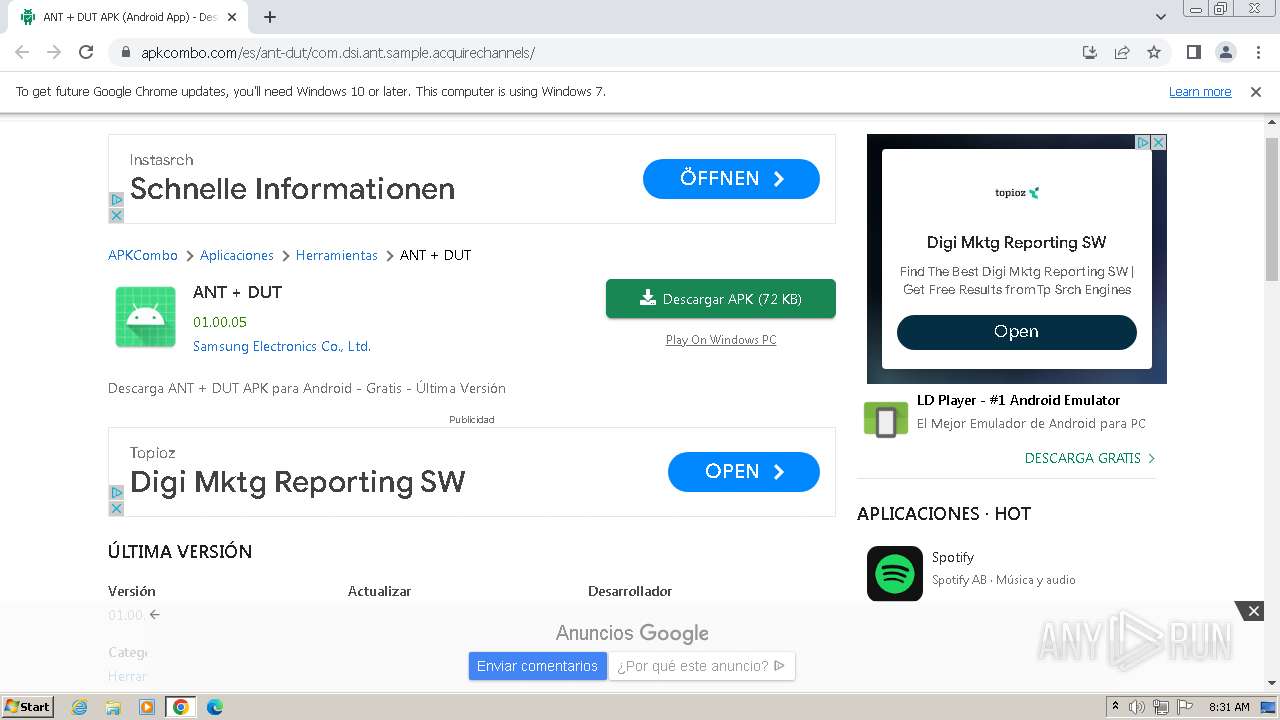Expand the tab search chevron
The width and height of the screenshot is (1280, 720).
point(1161,17)
